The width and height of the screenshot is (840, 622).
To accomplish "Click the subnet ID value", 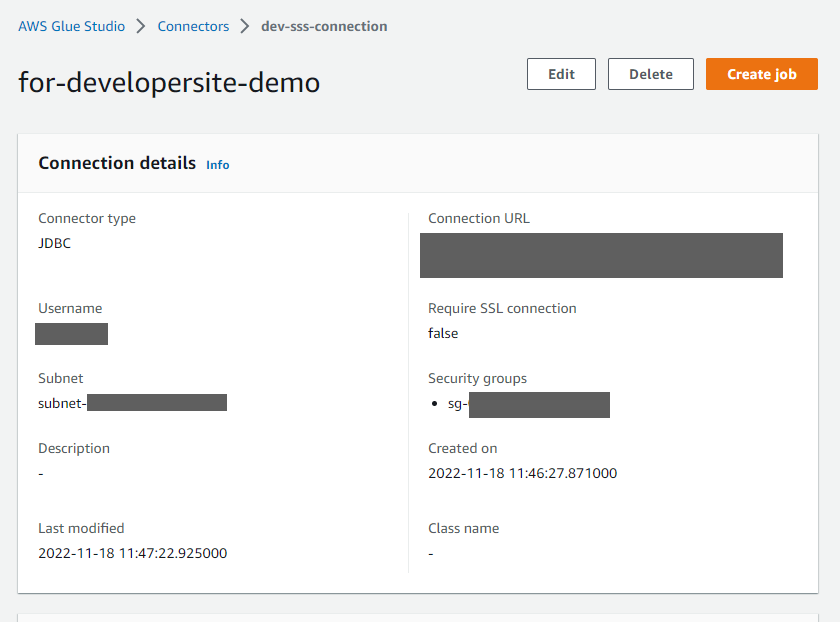I will click(x=132, y=403).
